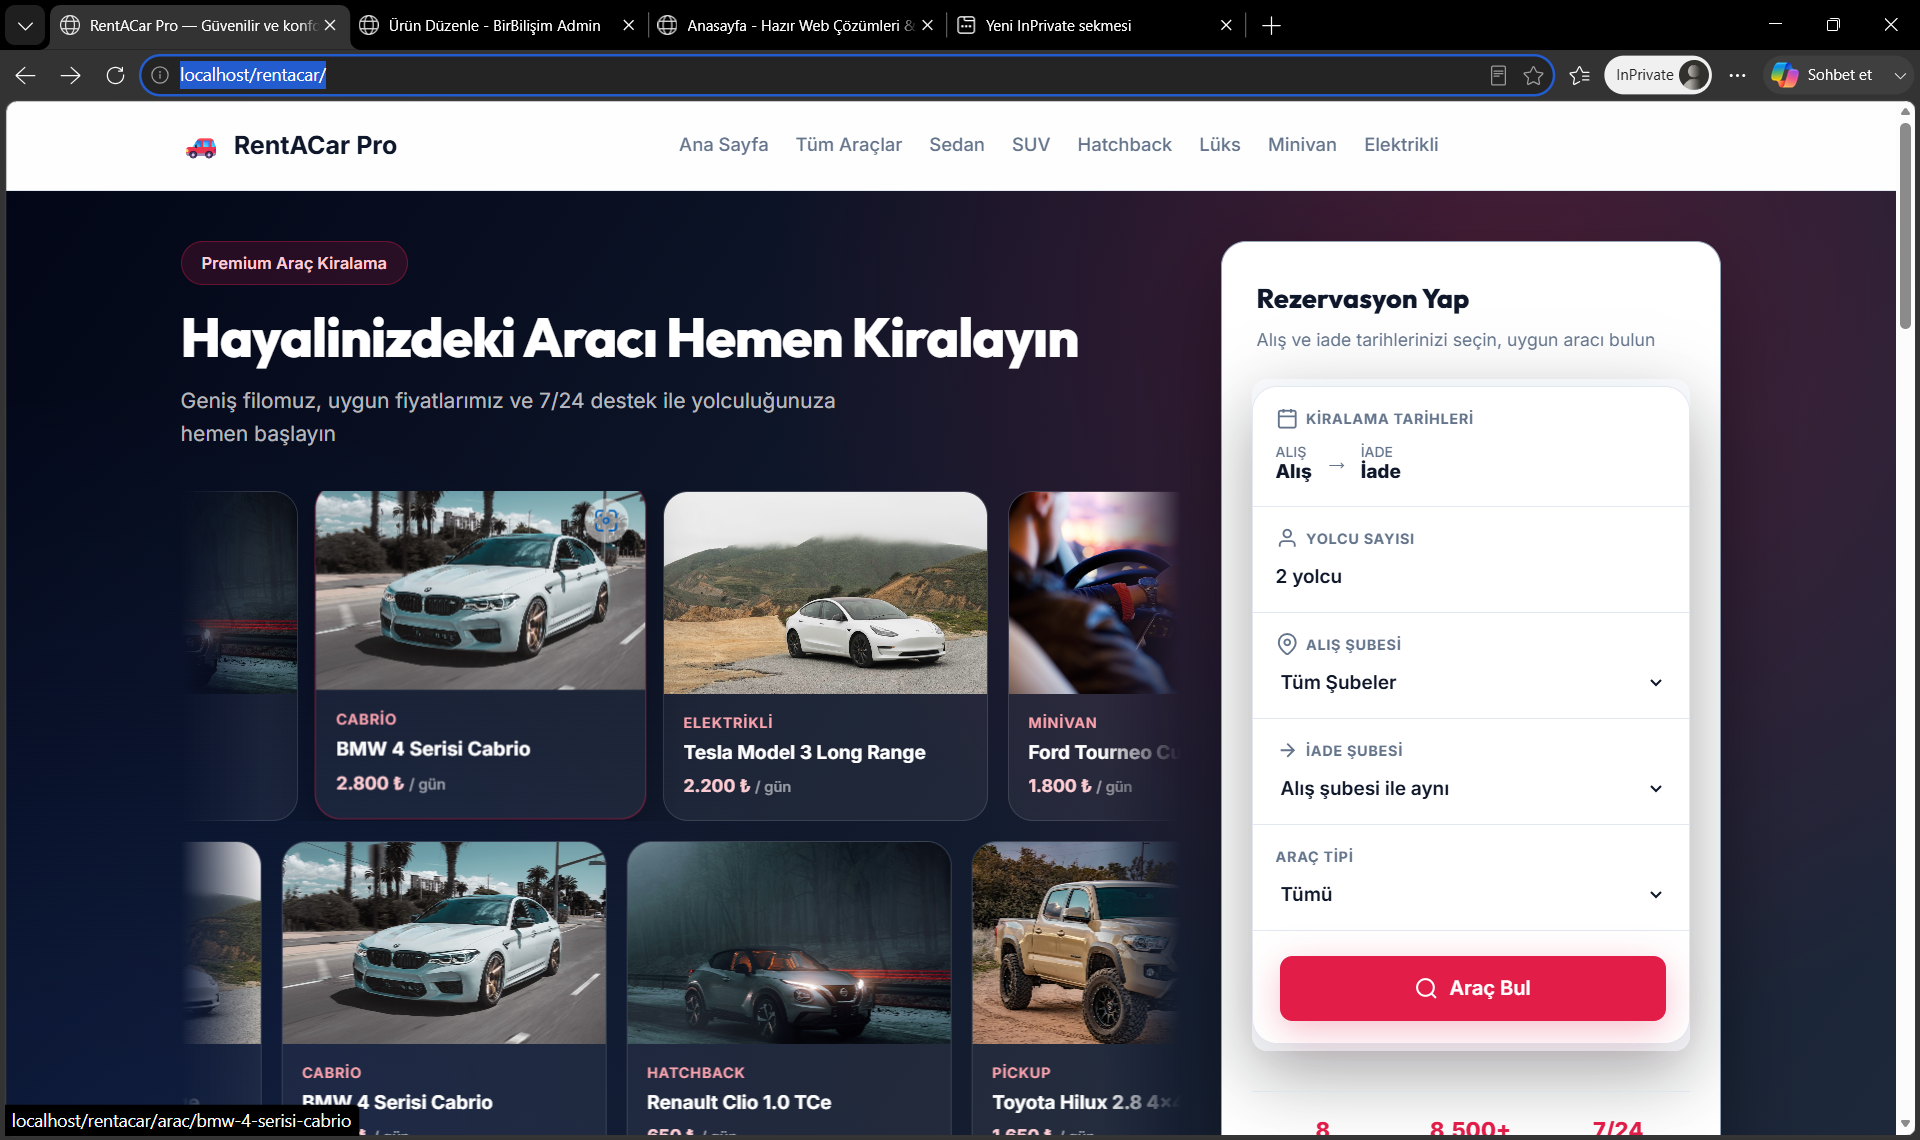
Task: Click the 2 yolcu passenger field
Action: point(1308,576)
